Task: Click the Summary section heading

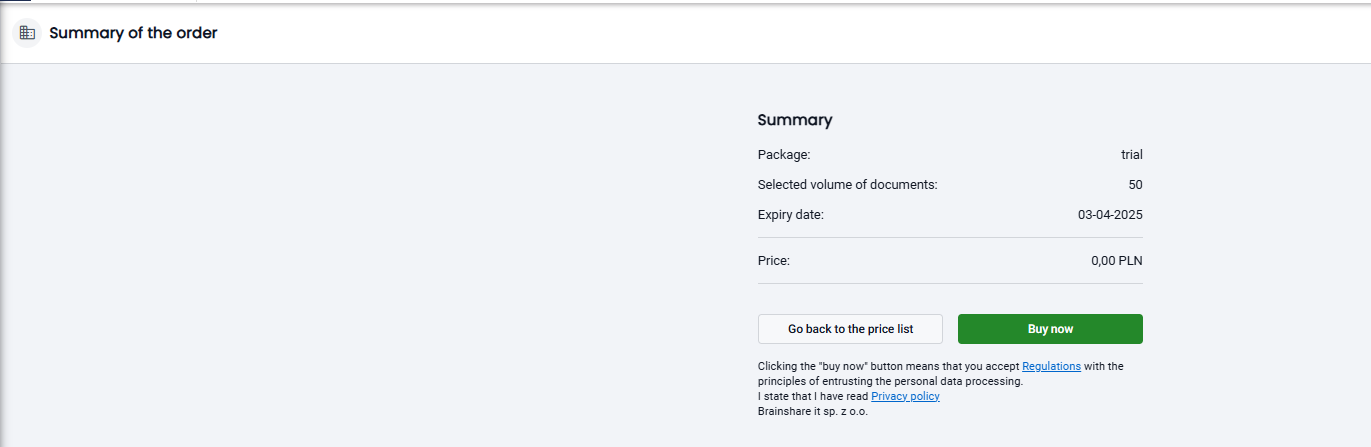Action: tap(795, 120)
